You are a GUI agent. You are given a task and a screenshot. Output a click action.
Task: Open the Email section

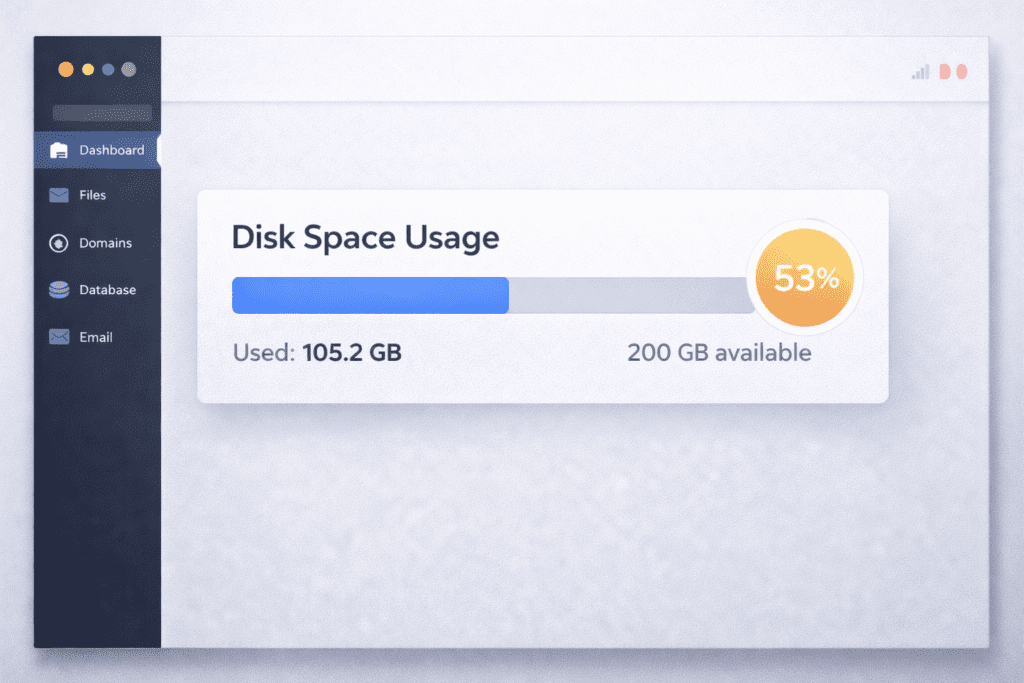96,337
